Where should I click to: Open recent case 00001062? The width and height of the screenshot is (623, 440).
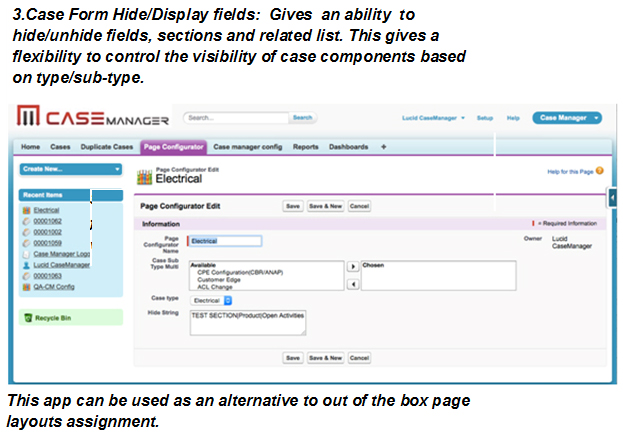pyautogui.click(x=47, y=221)
